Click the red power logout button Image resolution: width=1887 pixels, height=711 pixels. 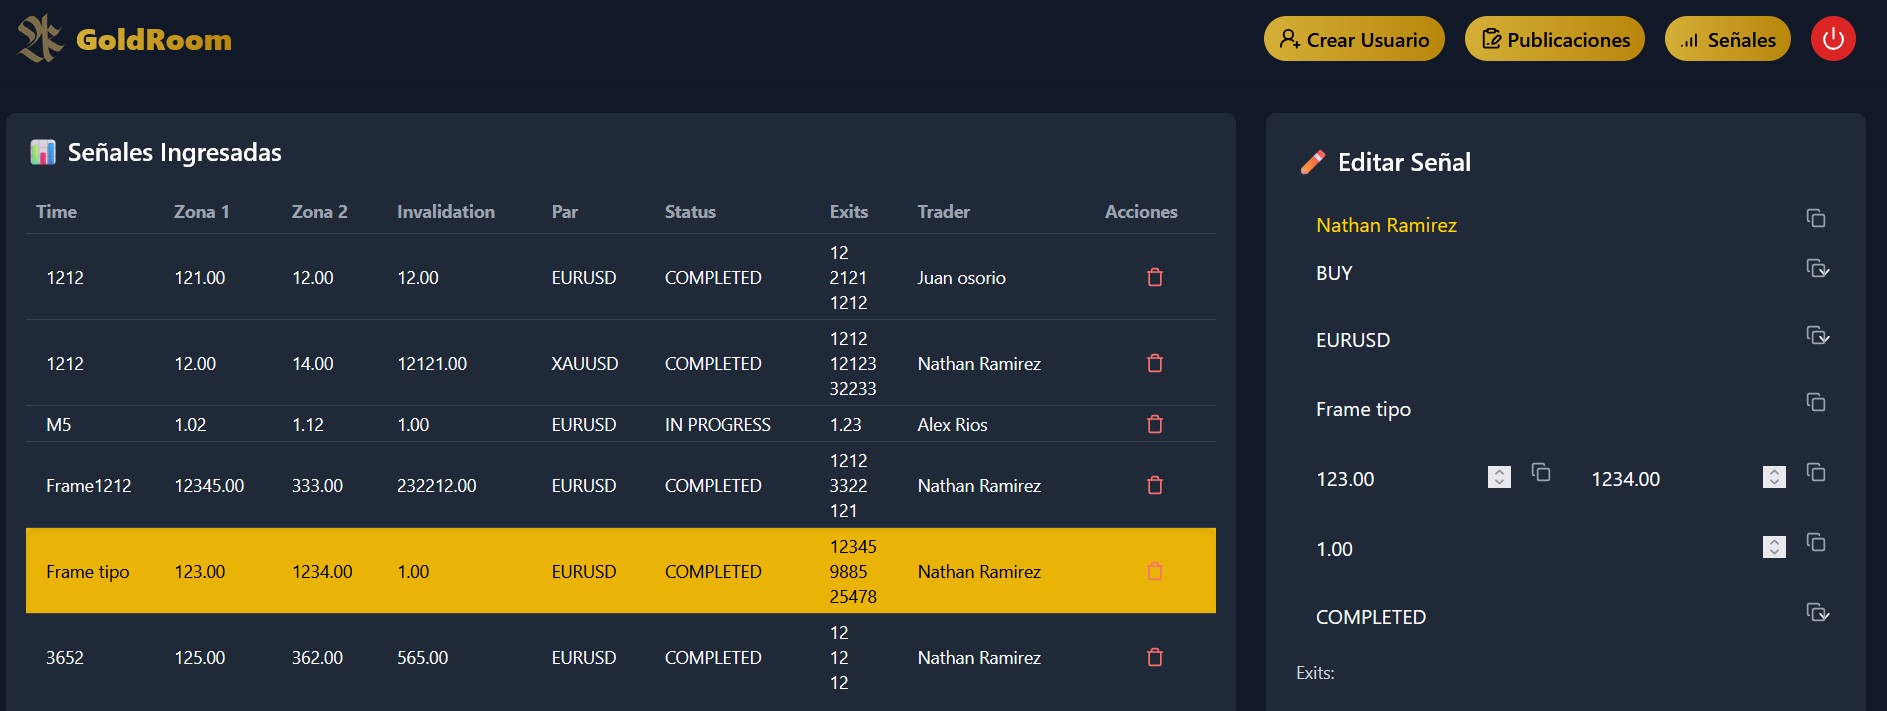(1832, 39)
